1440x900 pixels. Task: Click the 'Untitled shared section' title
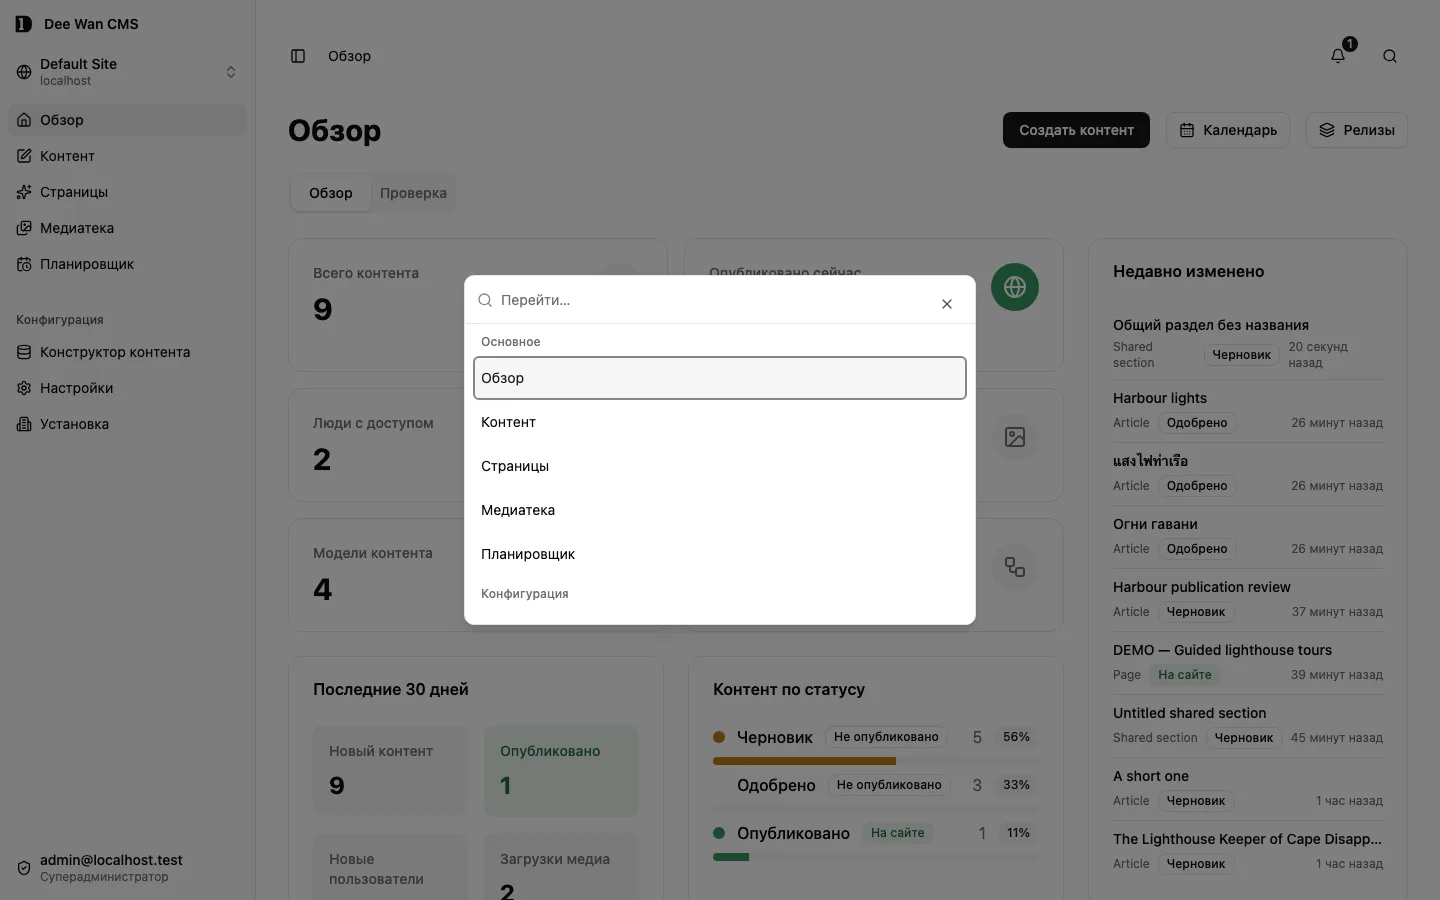pyautogui.click(x=1189, y=713)
